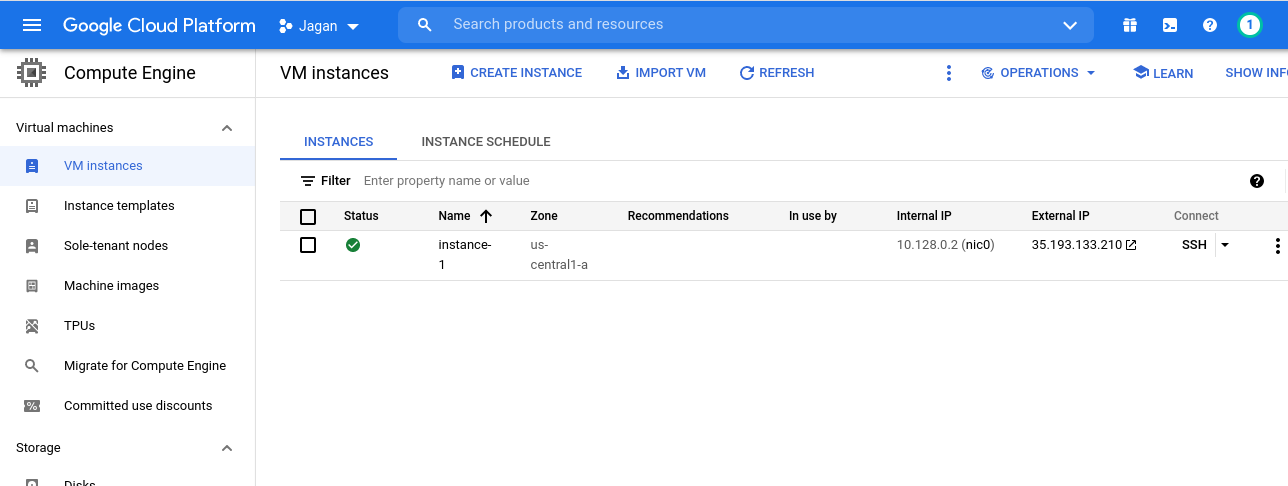Screen dimensions: 1288x486
Task: Open TPUs page
Action: click(79, 326)
